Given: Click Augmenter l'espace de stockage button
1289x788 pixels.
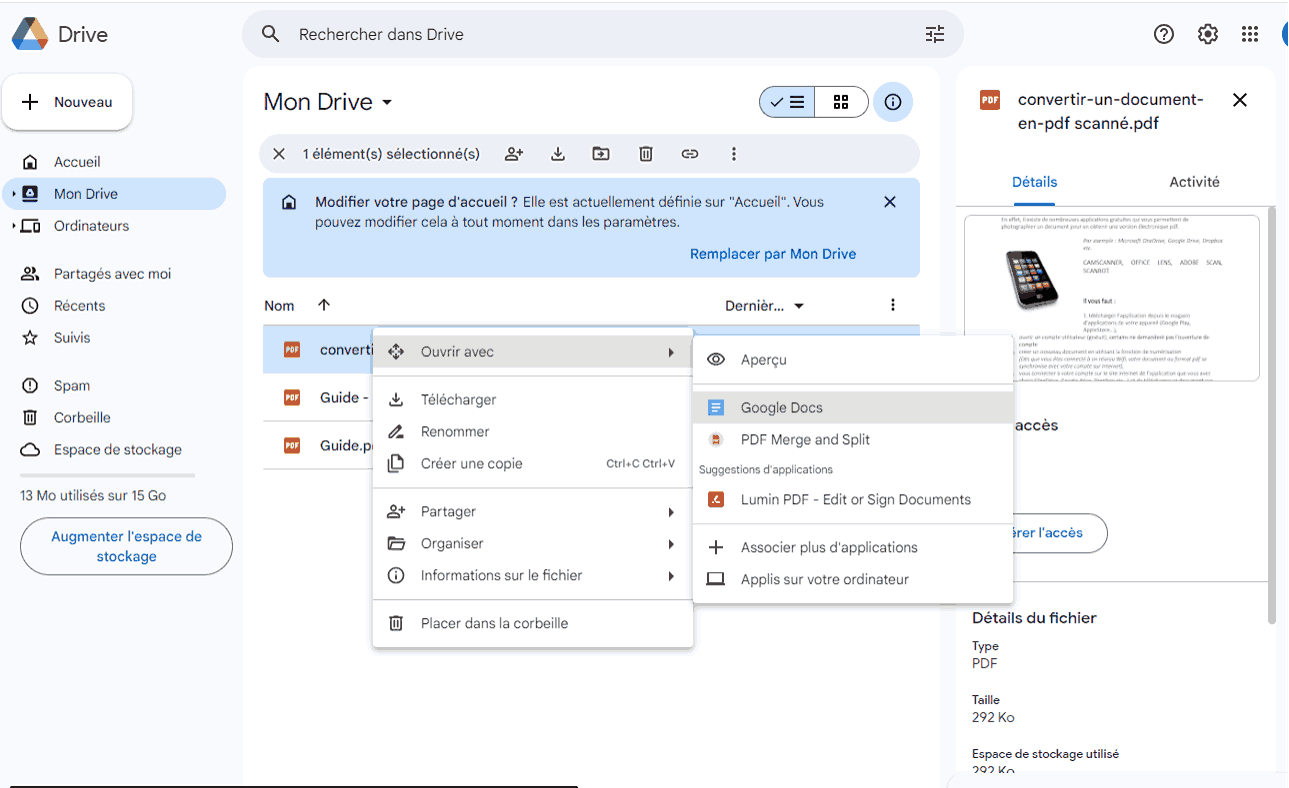Looking at the screenshot, I should (x=126, y=546).
